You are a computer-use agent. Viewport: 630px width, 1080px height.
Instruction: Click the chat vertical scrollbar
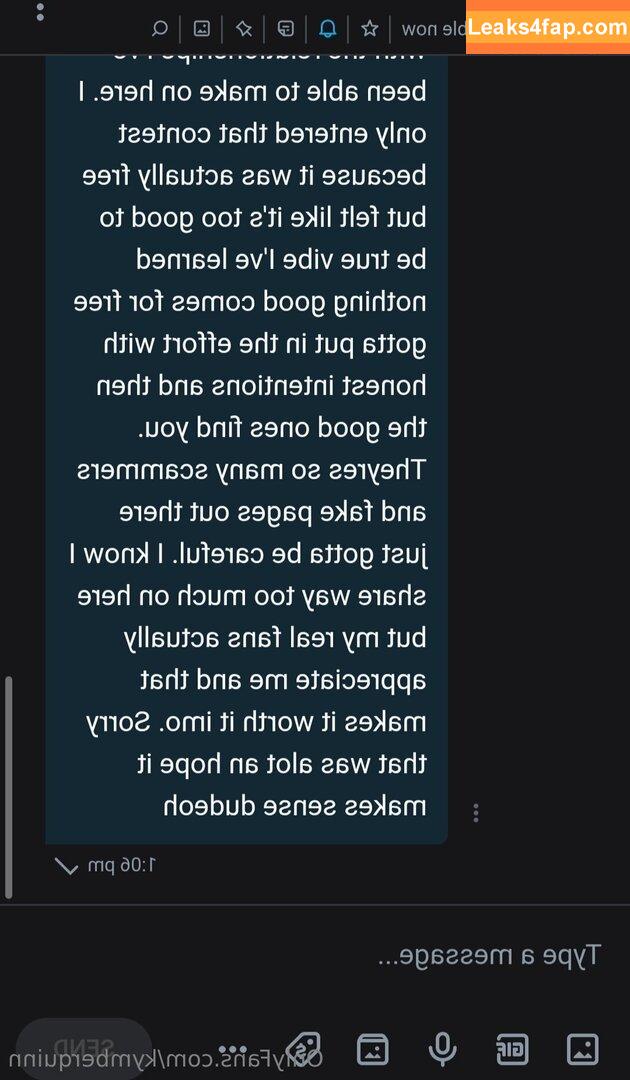[x=8, y=787]
